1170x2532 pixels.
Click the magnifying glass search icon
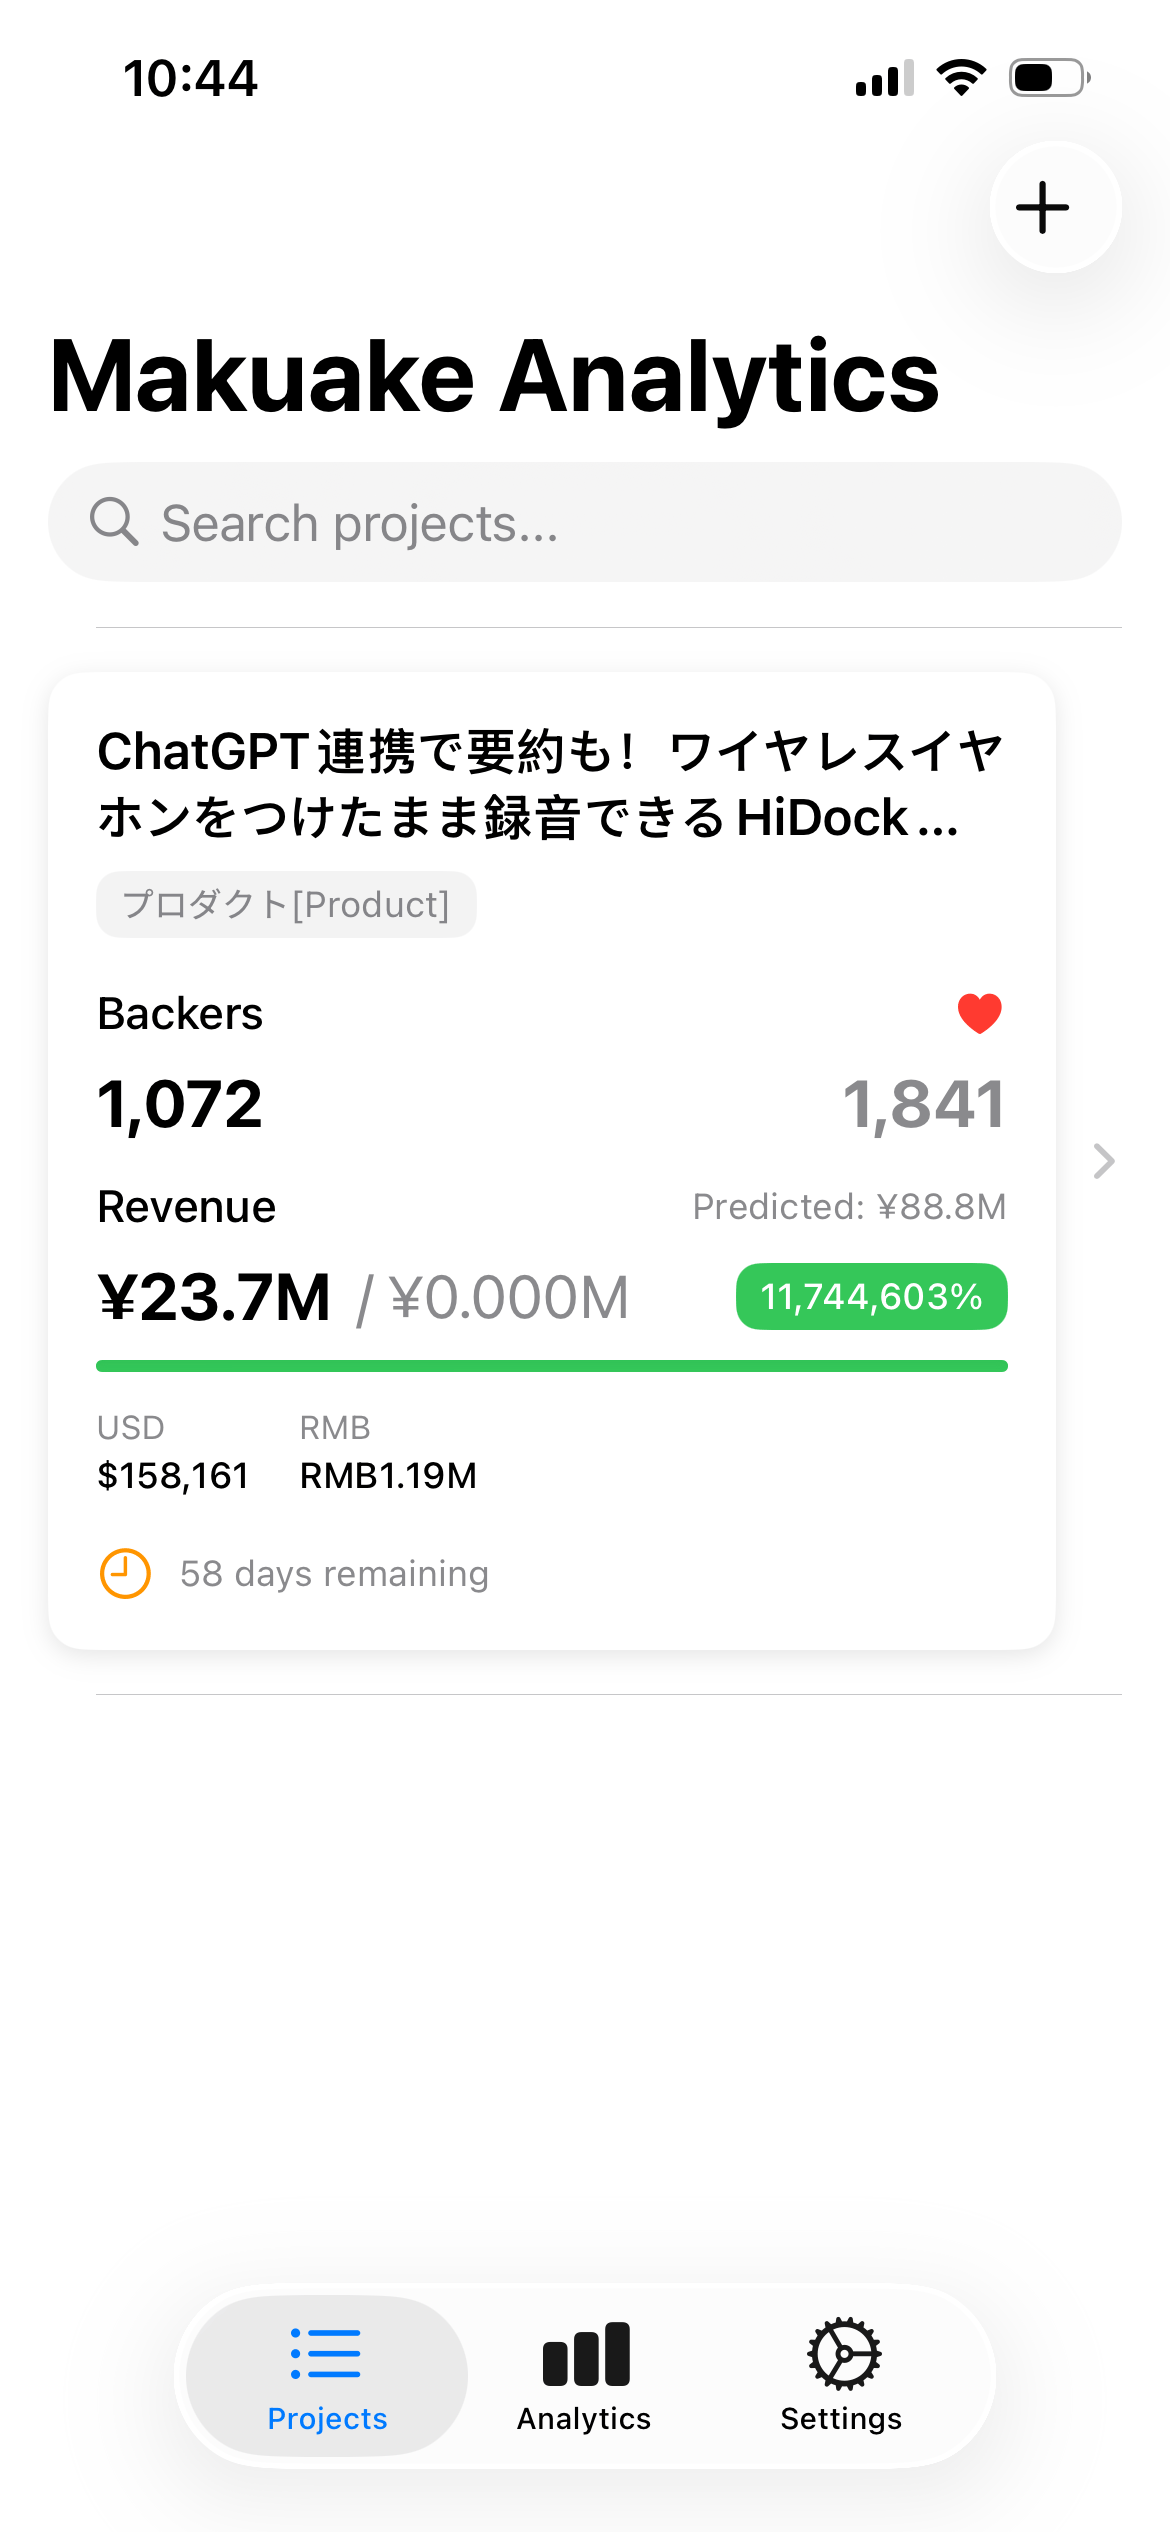[x=114, y=522]
